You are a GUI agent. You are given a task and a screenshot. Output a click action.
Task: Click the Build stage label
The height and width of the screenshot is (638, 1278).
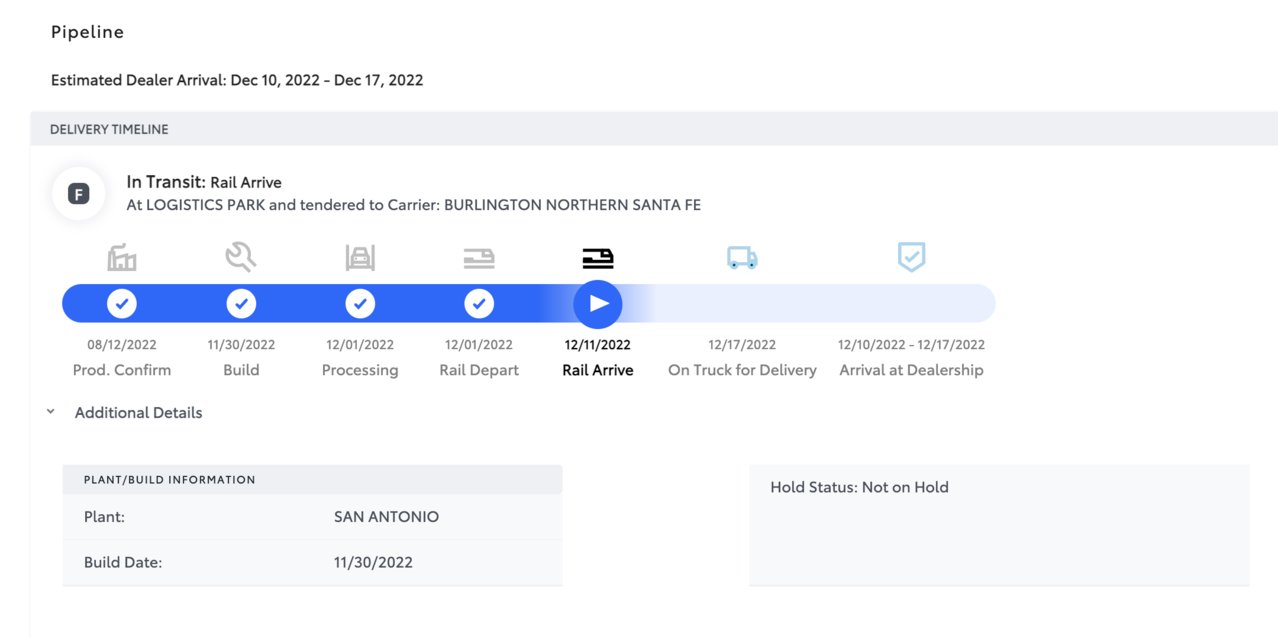pyautogui.click(x=241, y=370)
